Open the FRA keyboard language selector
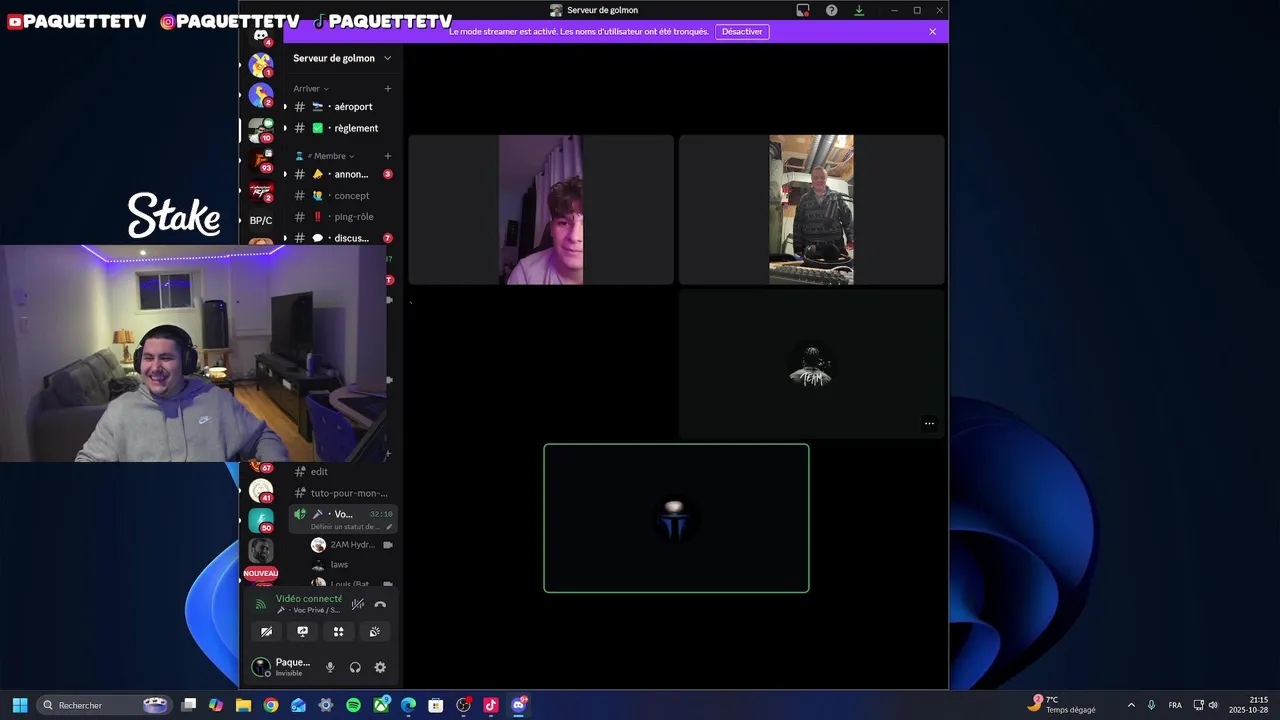Image resolution: width=1280 pixels, height=720 pixels. (1175, 705)
